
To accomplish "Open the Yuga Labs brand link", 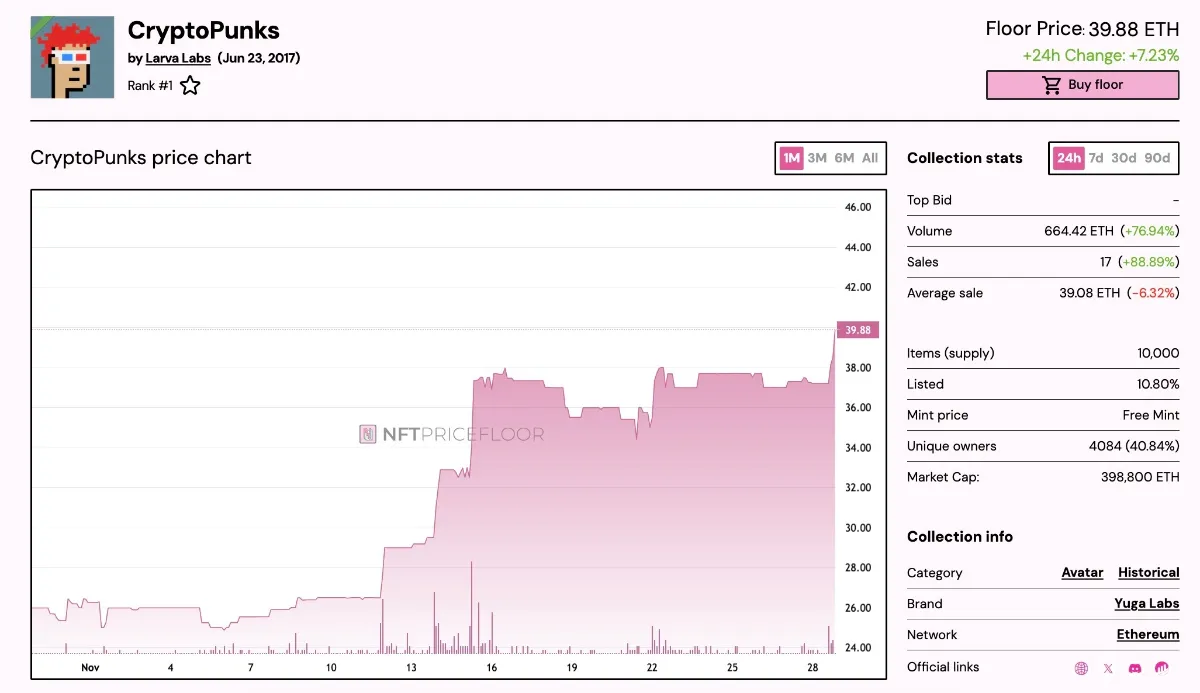I will point(1147,604).
